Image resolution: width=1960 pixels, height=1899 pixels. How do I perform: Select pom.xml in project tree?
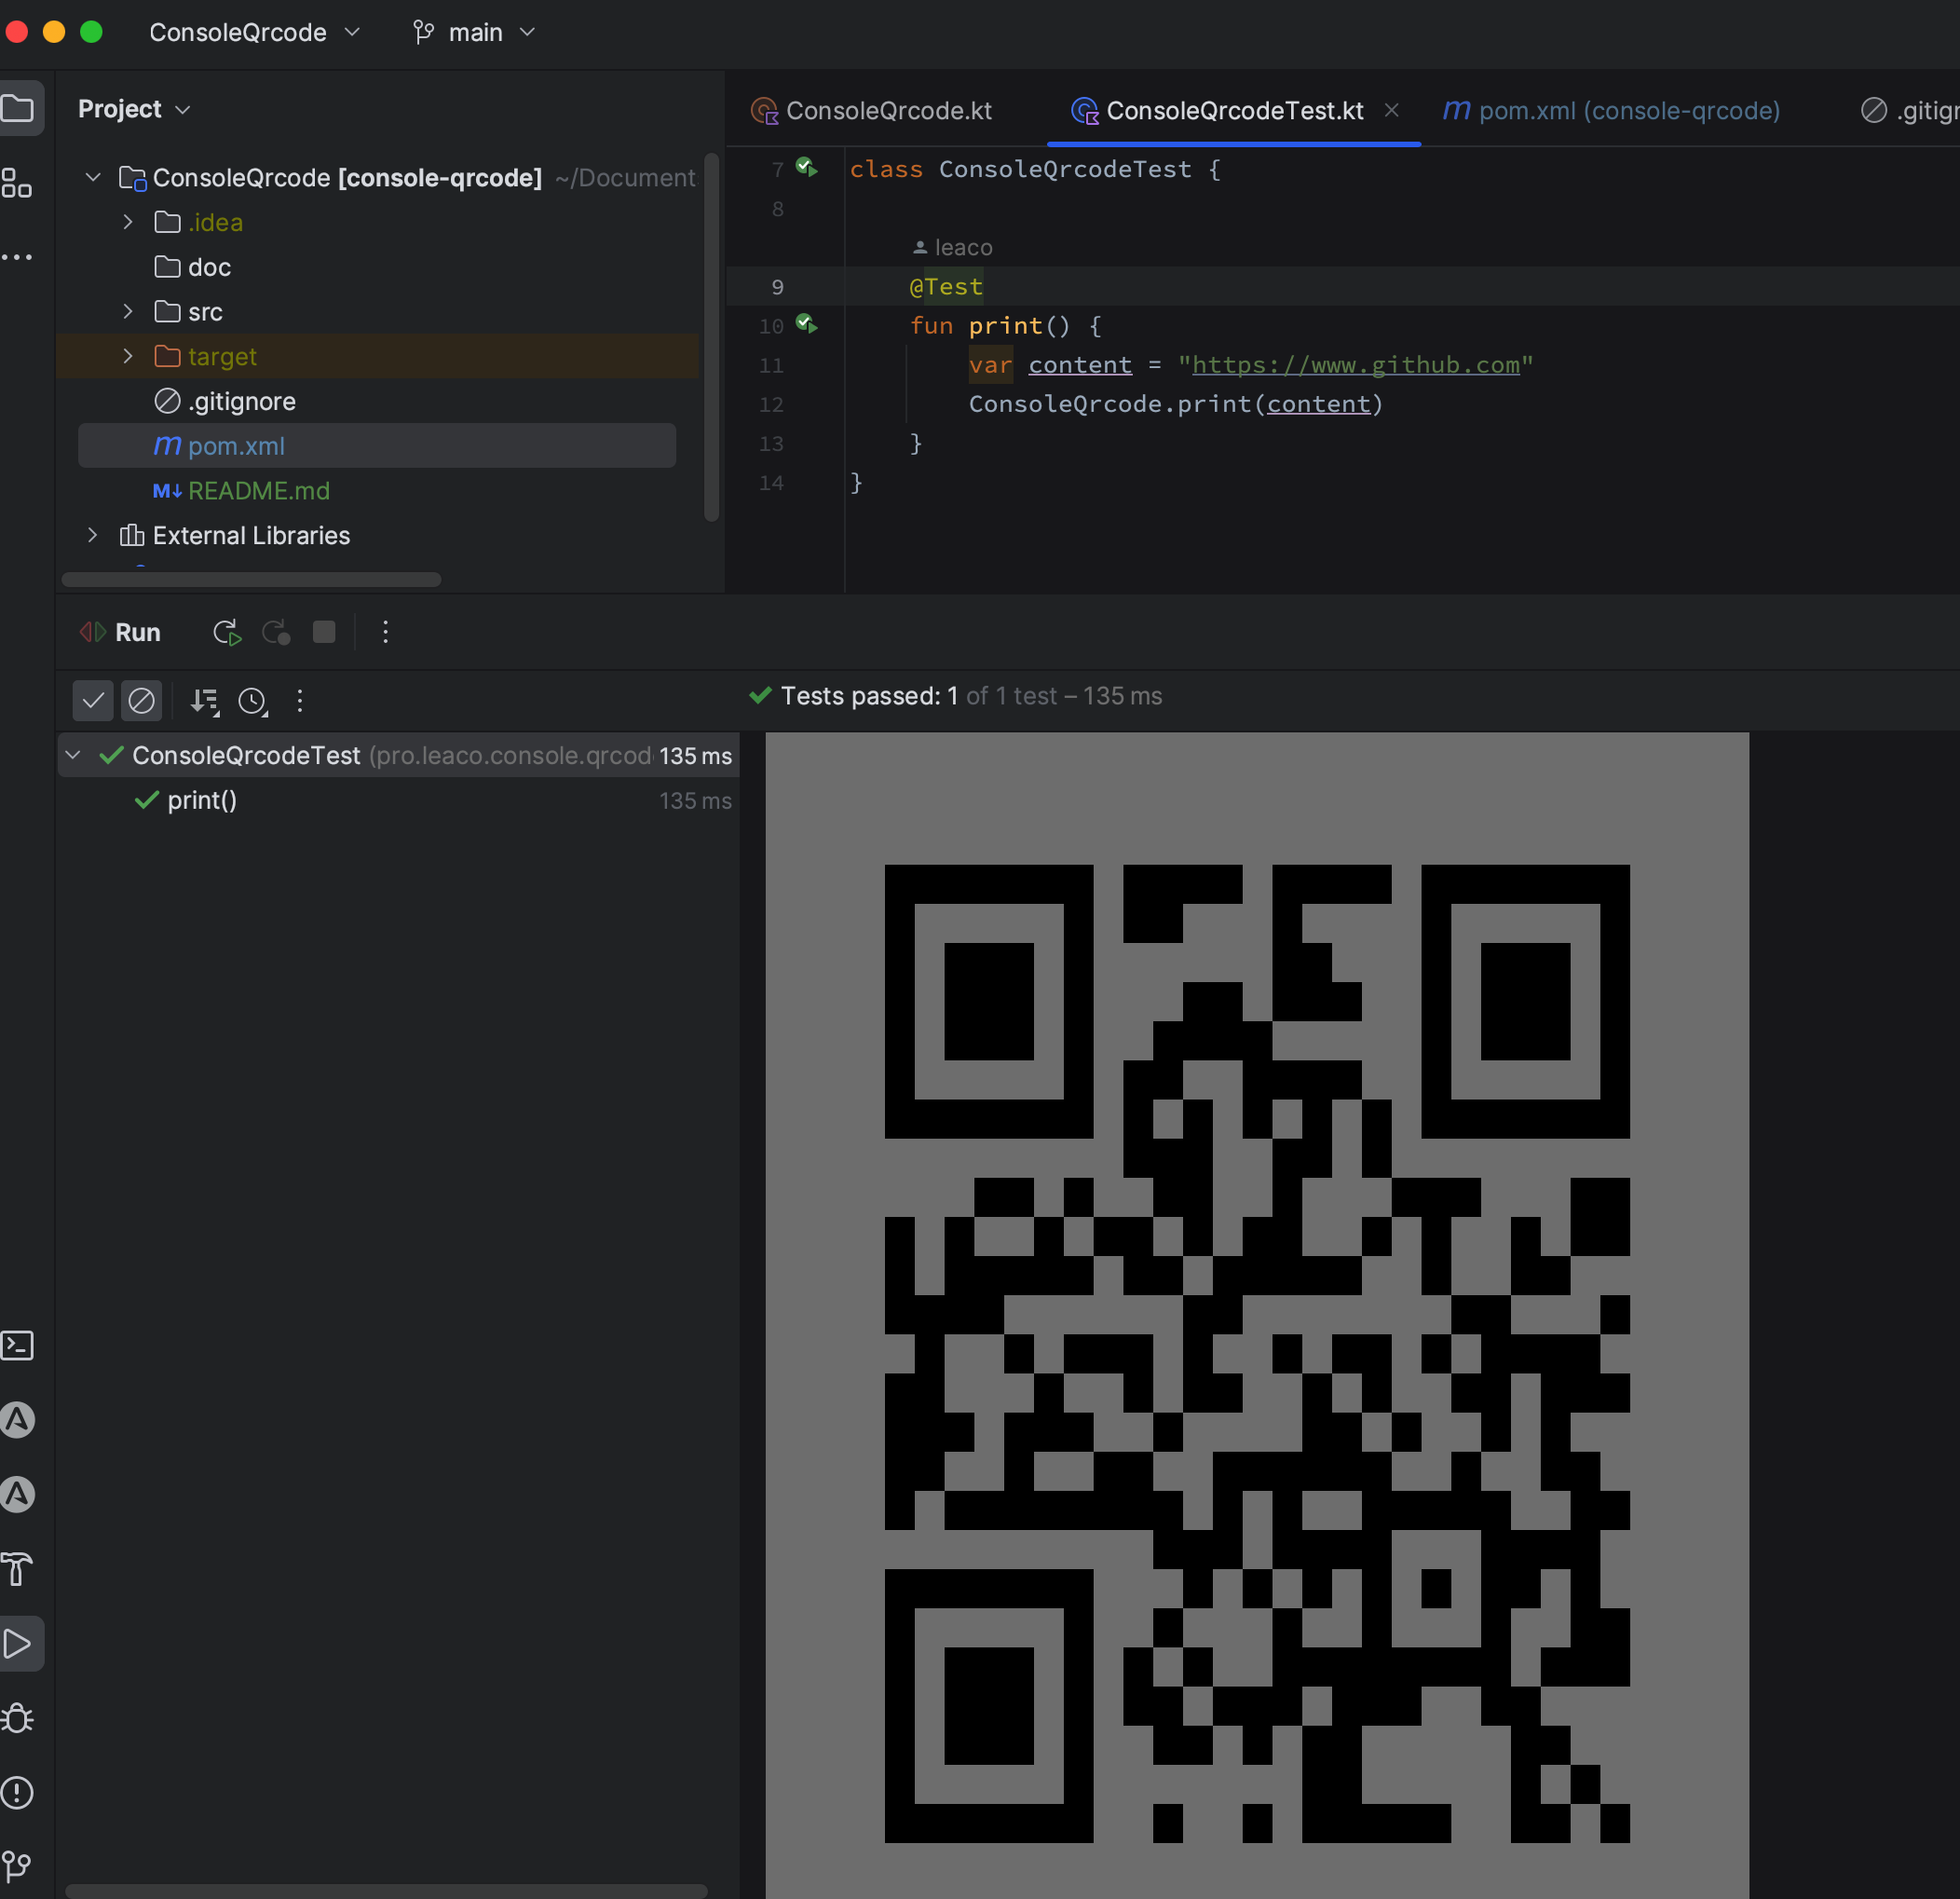377,445
